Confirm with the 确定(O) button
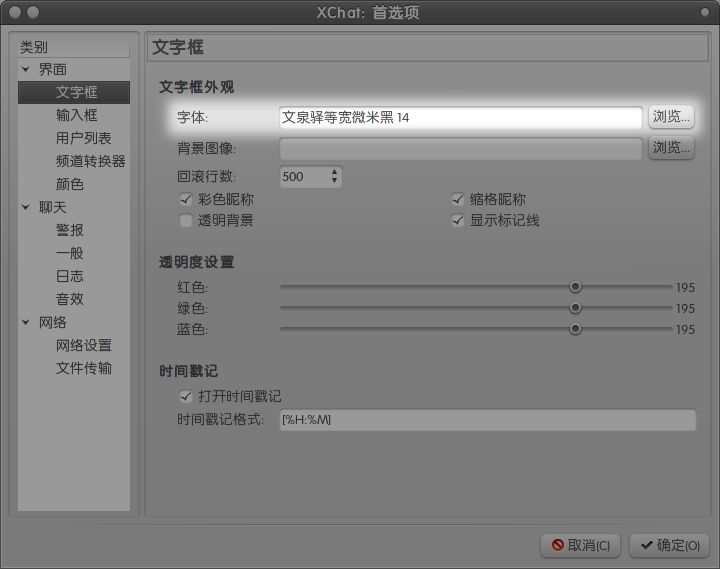The width and height of the screenshot is (720, 569). [x=669, y=546]
